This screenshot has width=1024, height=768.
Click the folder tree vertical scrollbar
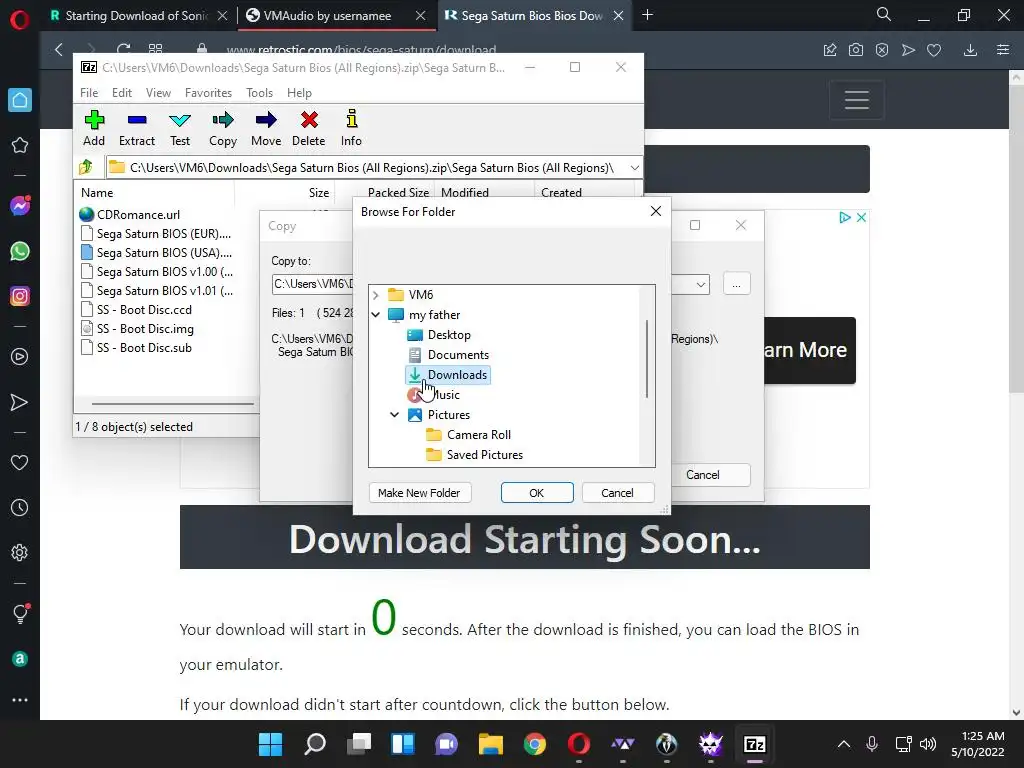click(x=647, y=359)
